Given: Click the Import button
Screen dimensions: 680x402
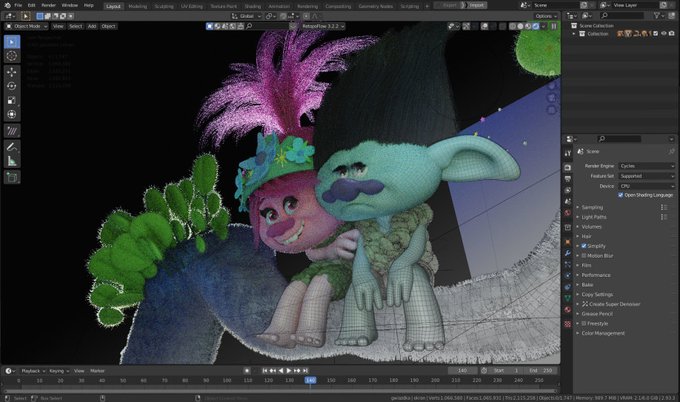Looking at the screenshot, I should [x=476, y=5].
